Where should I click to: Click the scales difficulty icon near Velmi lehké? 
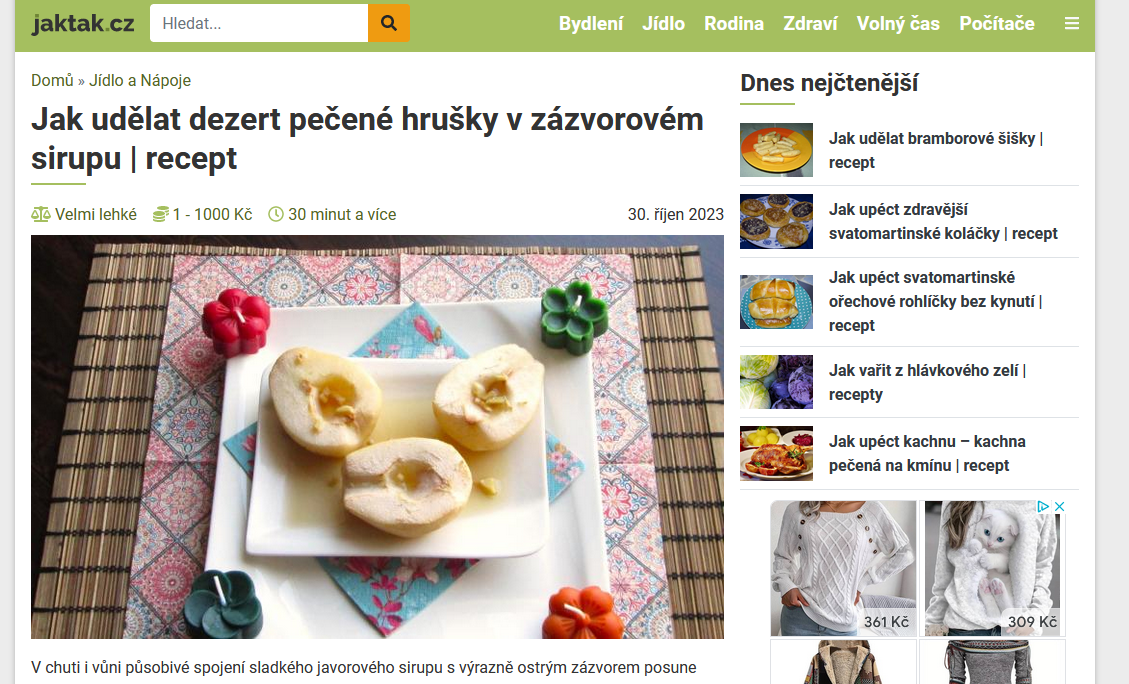41,215
